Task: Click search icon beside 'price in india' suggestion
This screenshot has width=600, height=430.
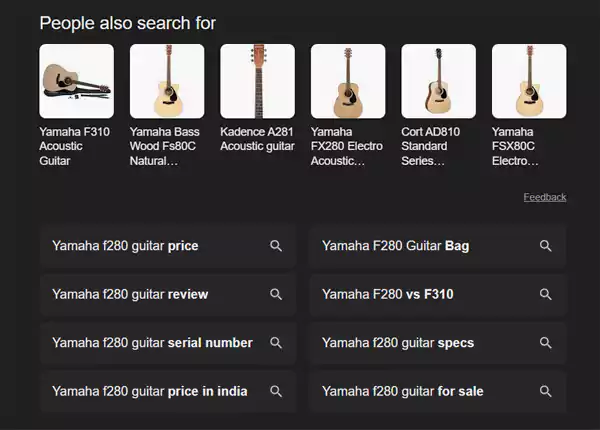Action: click(276, 391)
